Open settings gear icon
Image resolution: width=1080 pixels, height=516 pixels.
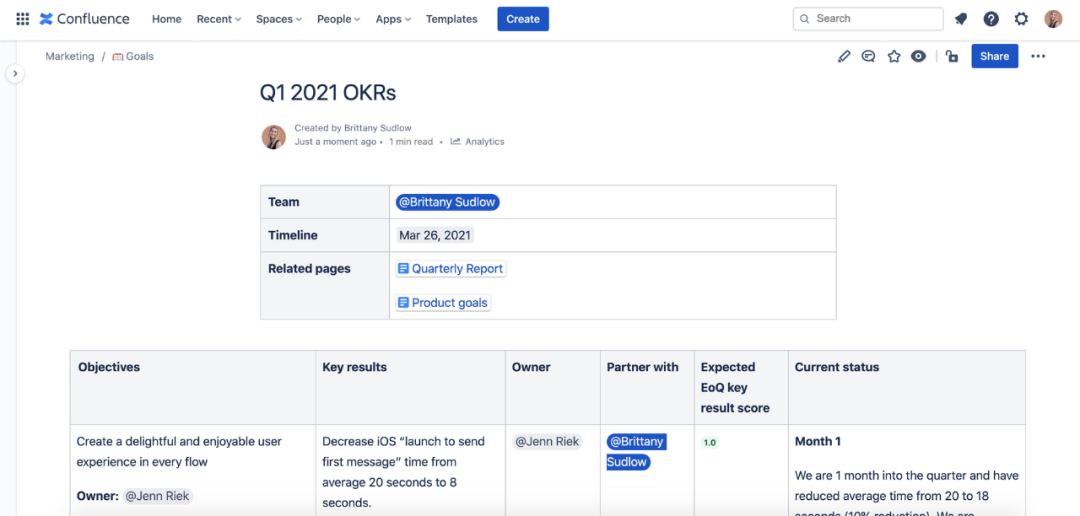coord(1021,19)
